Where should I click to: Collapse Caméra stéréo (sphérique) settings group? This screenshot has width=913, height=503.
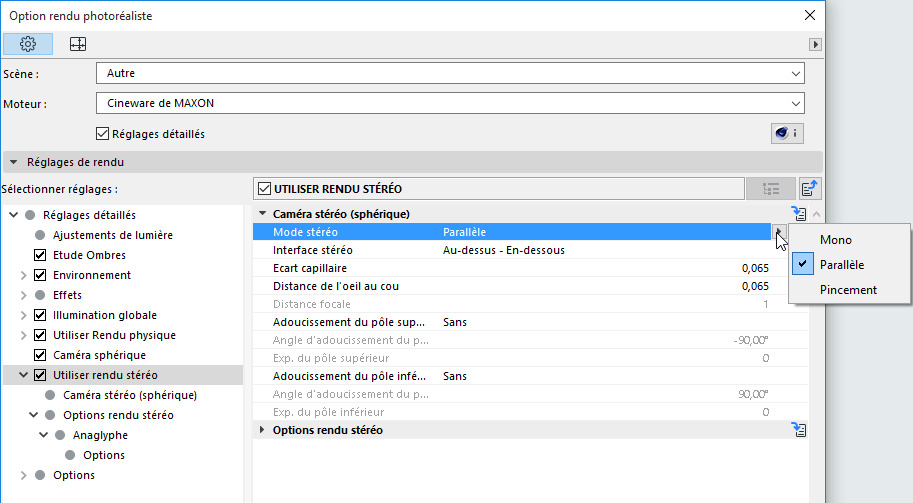click(x=262, y=214)
